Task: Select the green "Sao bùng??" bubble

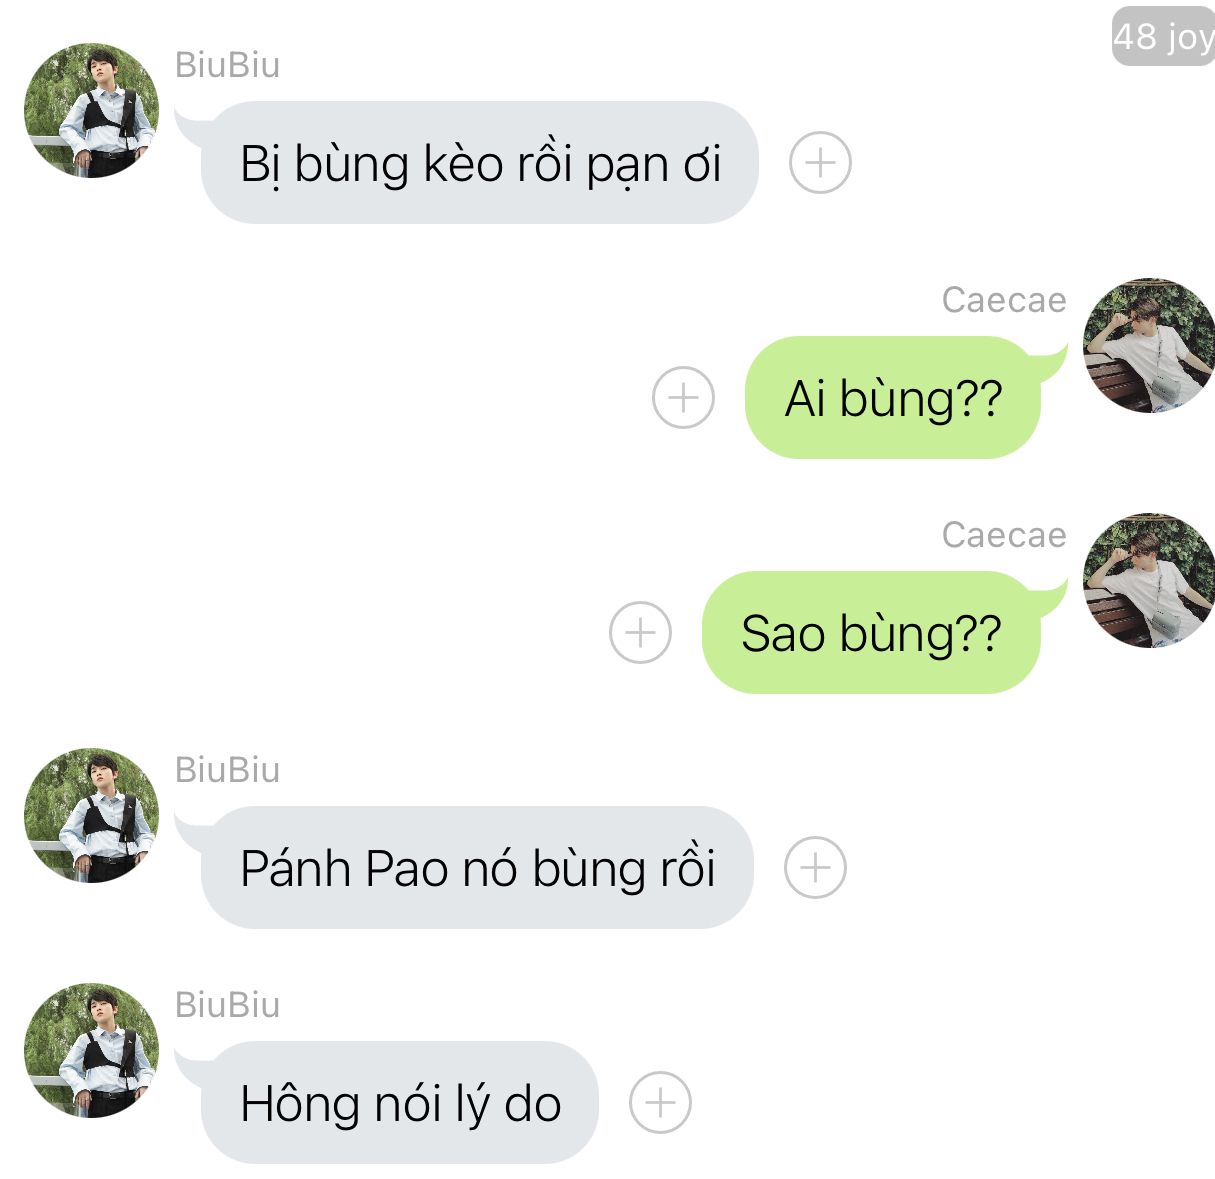Action: 871,632
